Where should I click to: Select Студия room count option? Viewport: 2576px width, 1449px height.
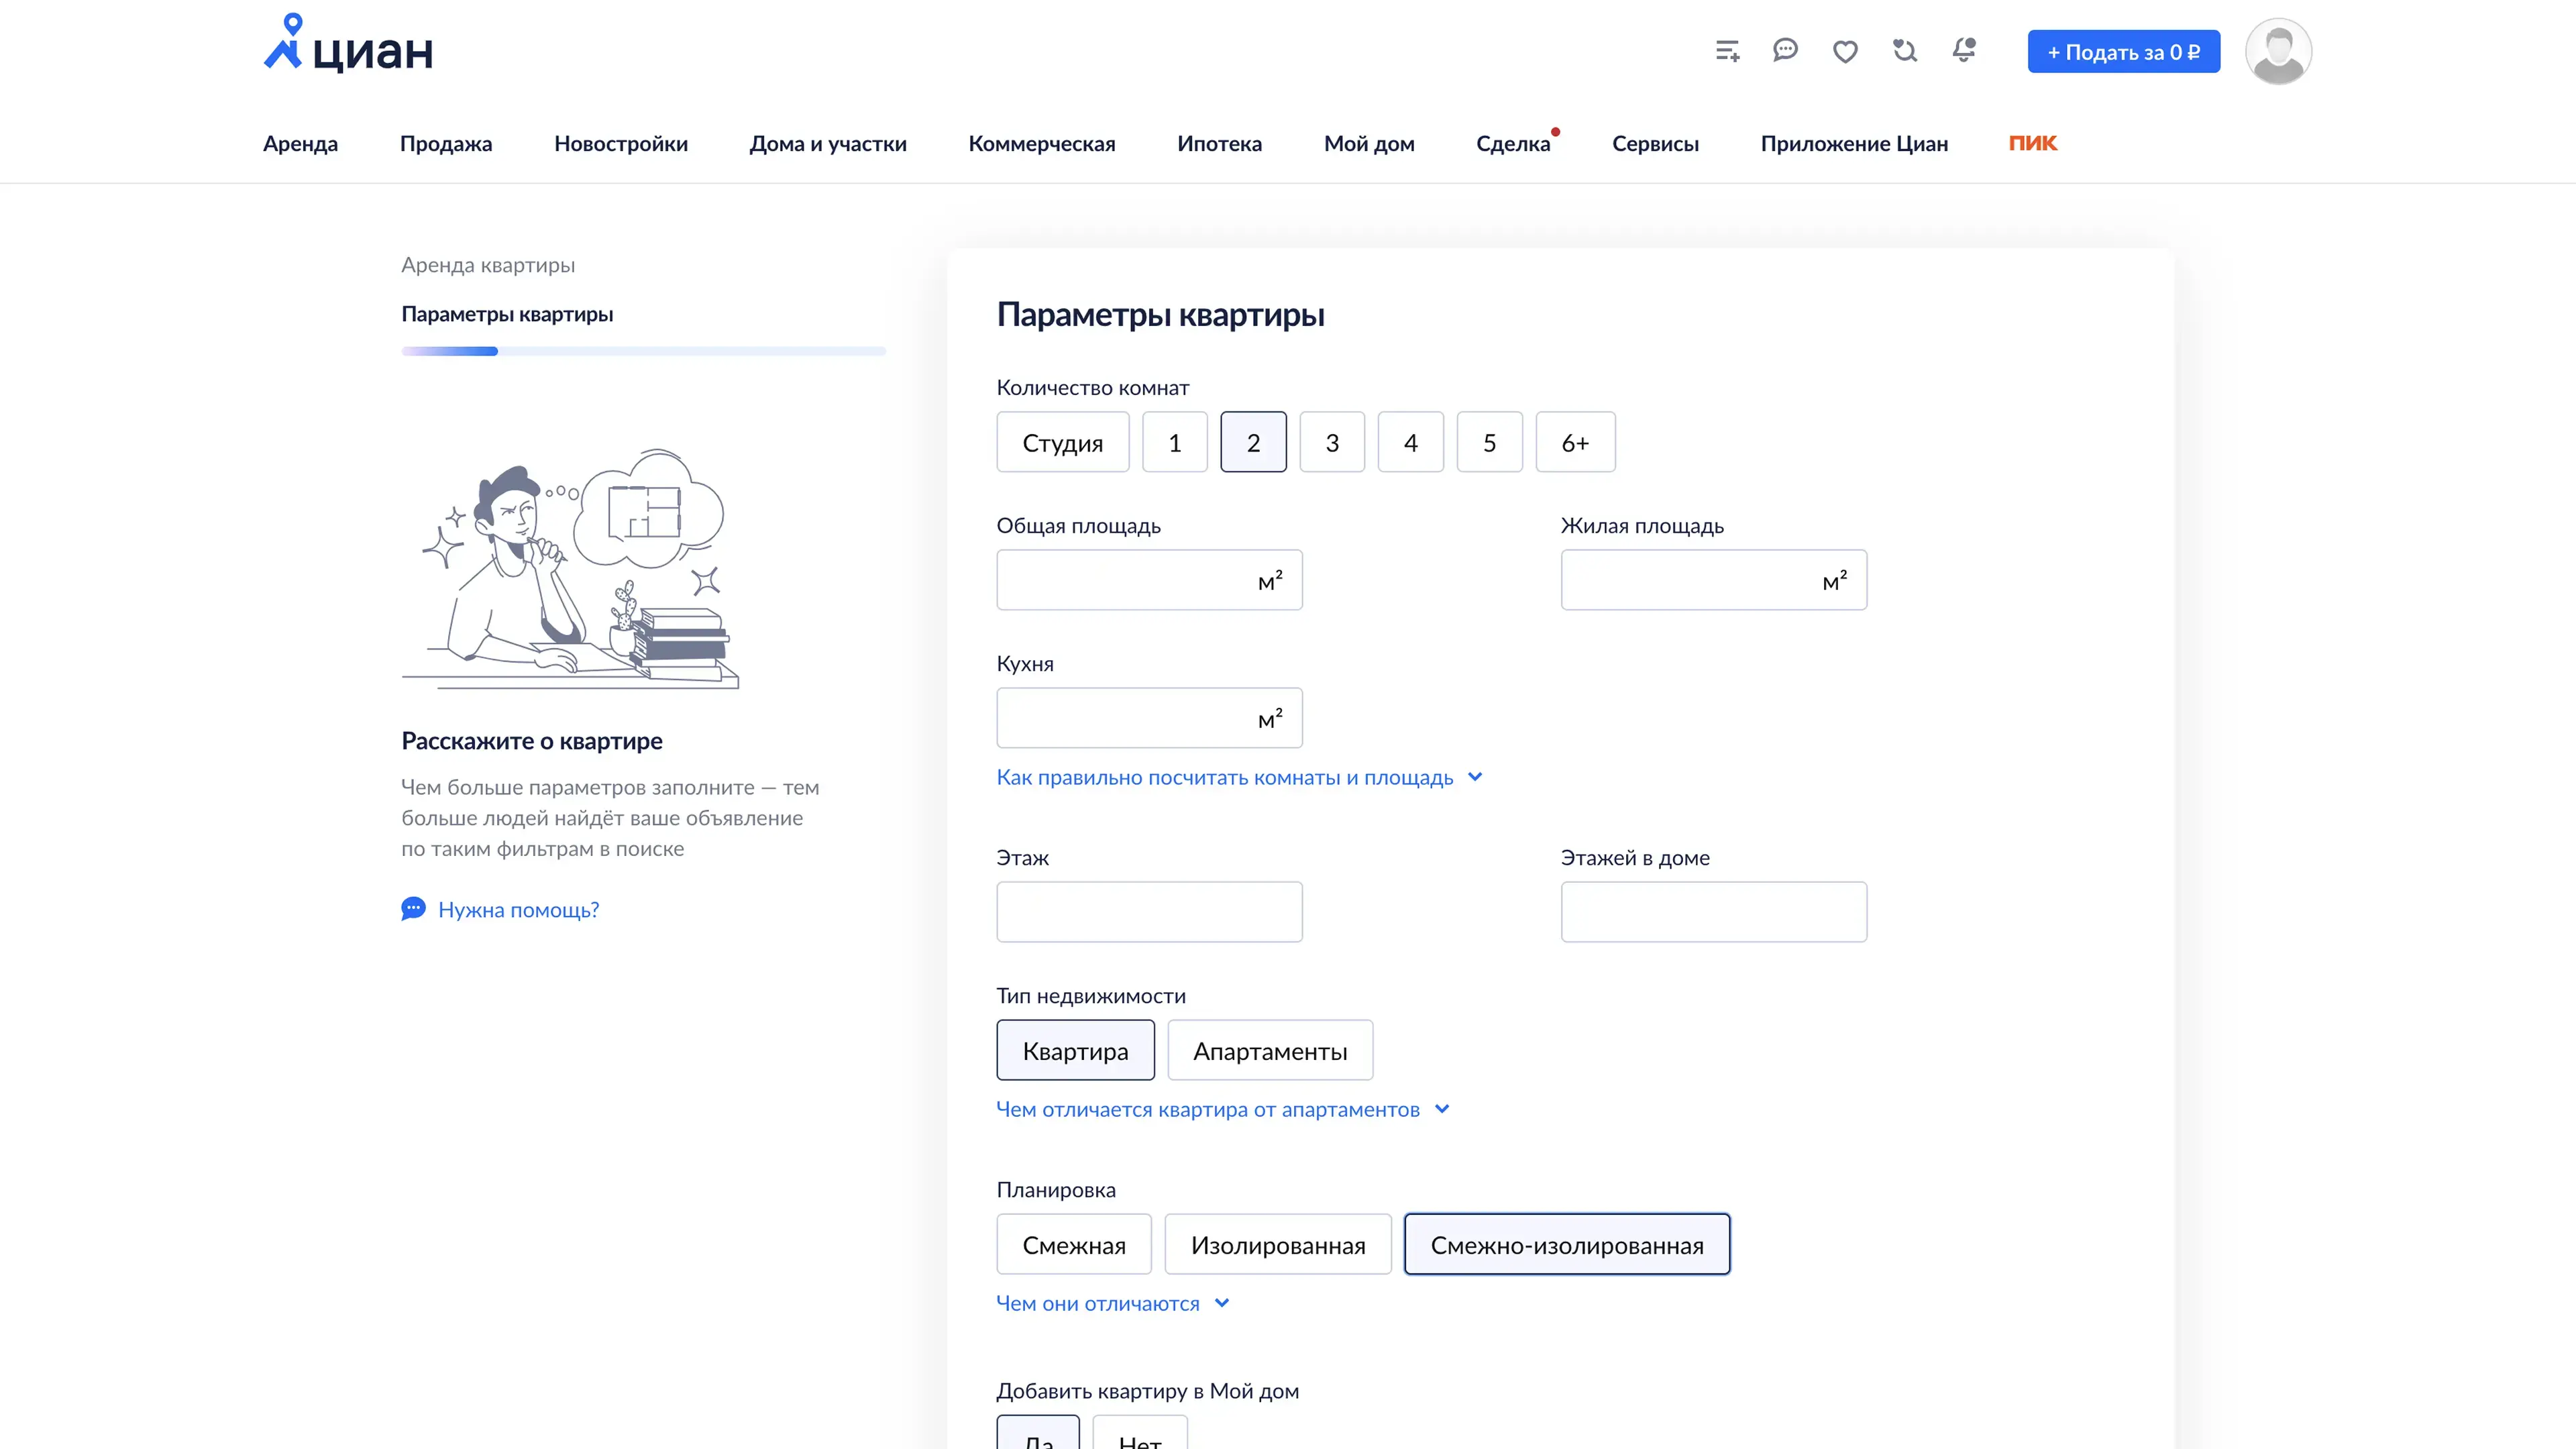pyautogui.click(x=1062, y=442)
